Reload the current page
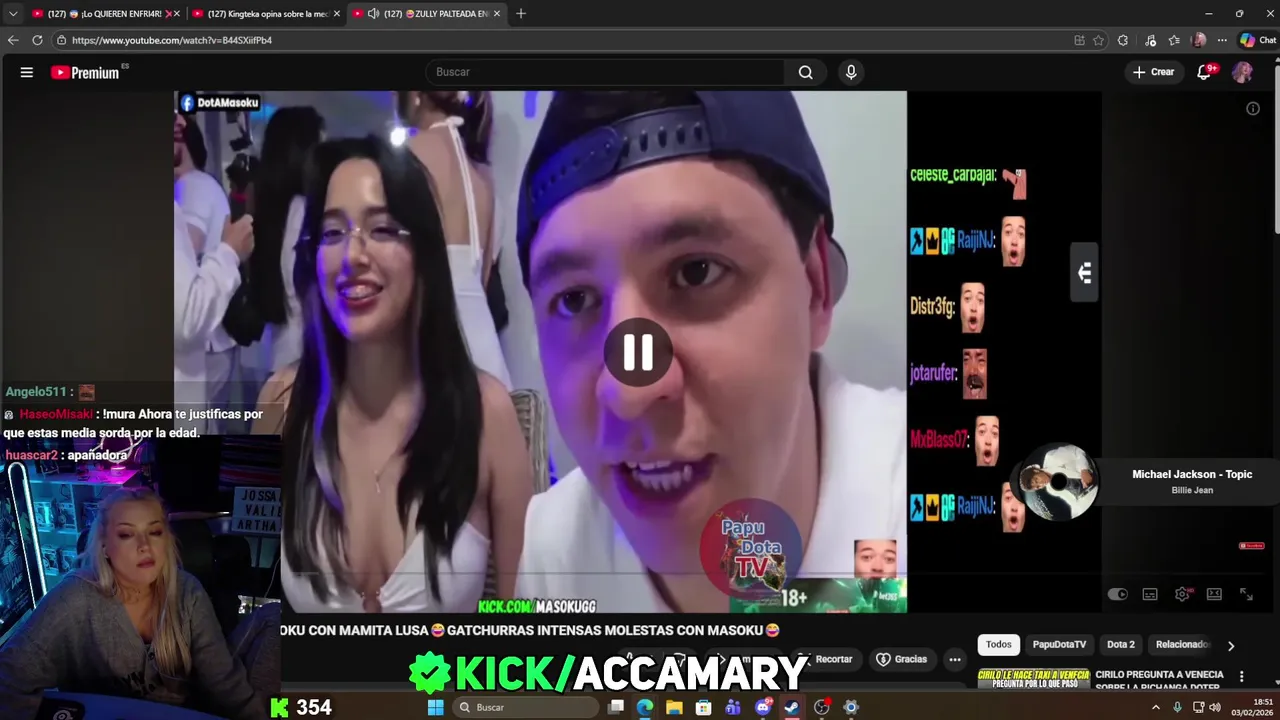 (37, 40)
